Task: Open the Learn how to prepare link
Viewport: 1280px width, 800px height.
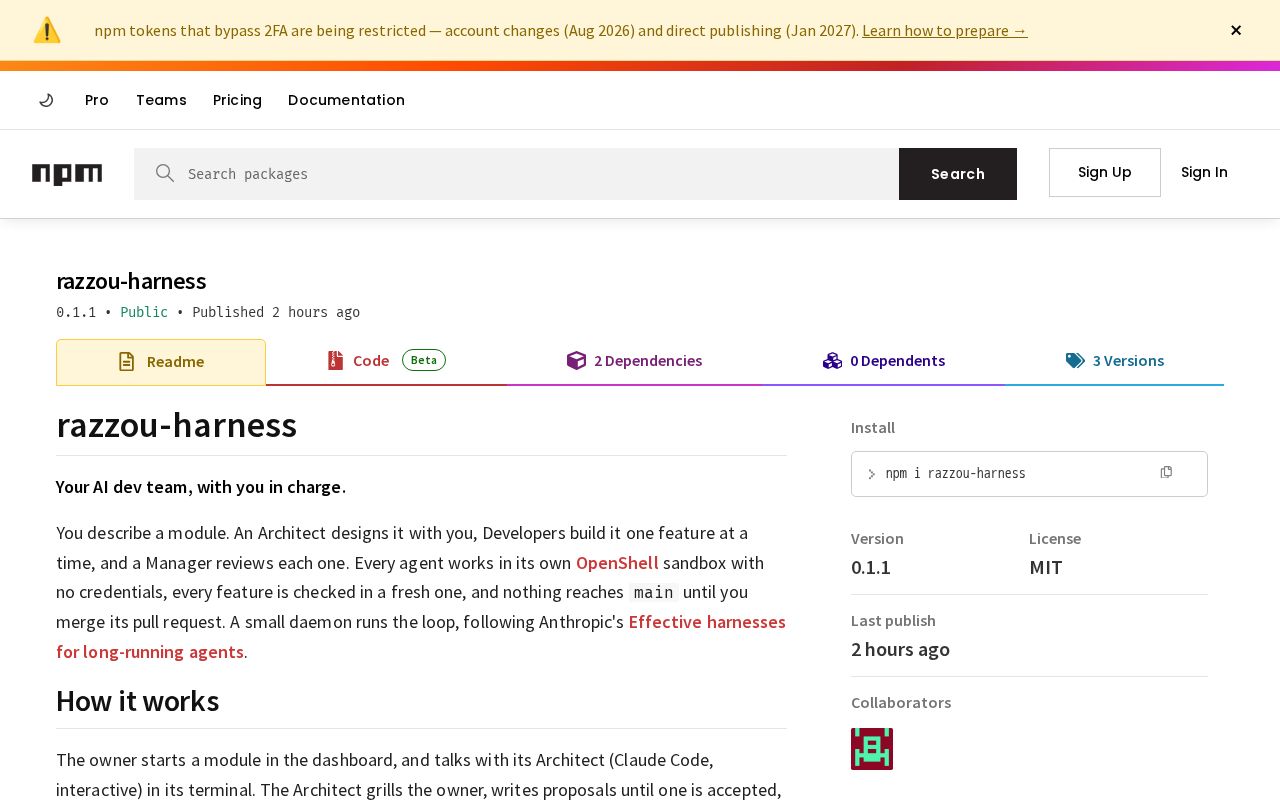Action: coord(944,30)
